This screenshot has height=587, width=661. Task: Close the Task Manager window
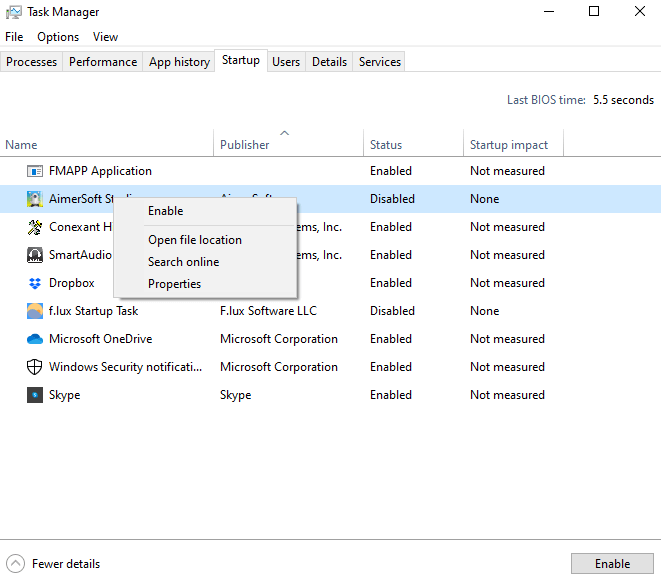640,11
